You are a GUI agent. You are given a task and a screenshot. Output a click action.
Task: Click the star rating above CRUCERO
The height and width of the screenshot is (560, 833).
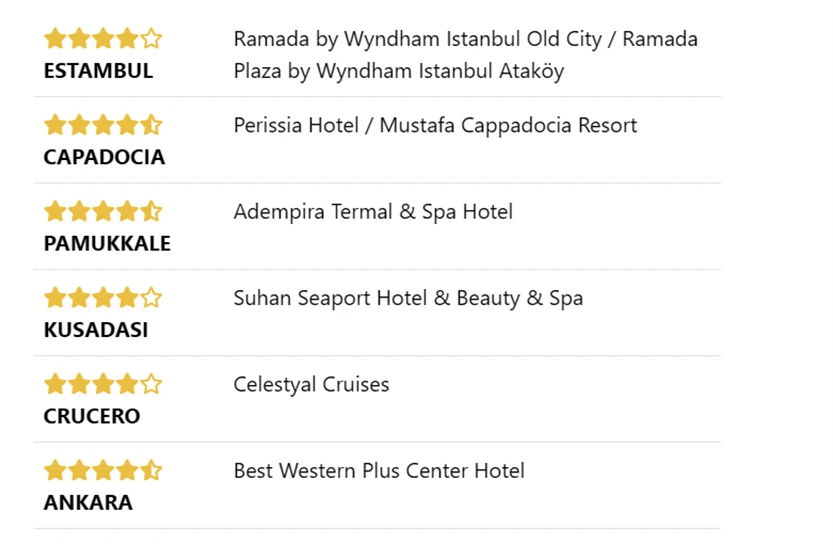click(x=102, y=384)
